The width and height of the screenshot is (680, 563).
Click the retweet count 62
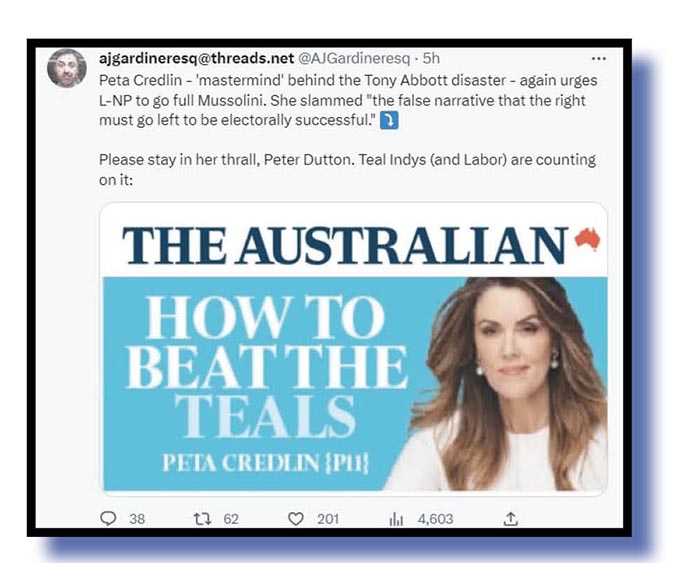231,519
